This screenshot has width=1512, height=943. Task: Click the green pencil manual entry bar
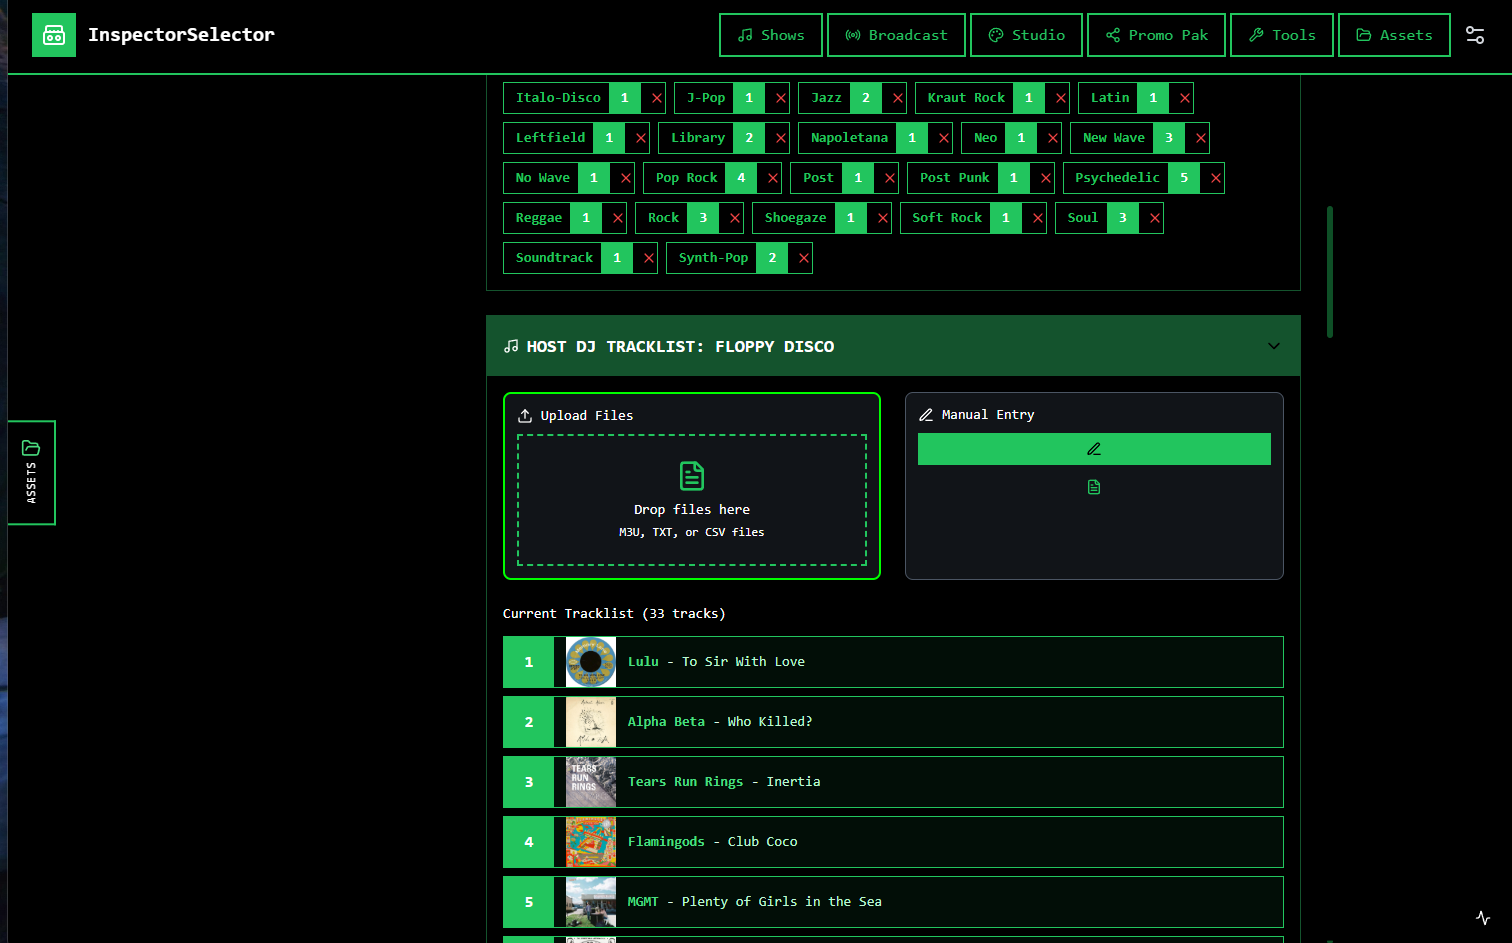pos(1094,449)
